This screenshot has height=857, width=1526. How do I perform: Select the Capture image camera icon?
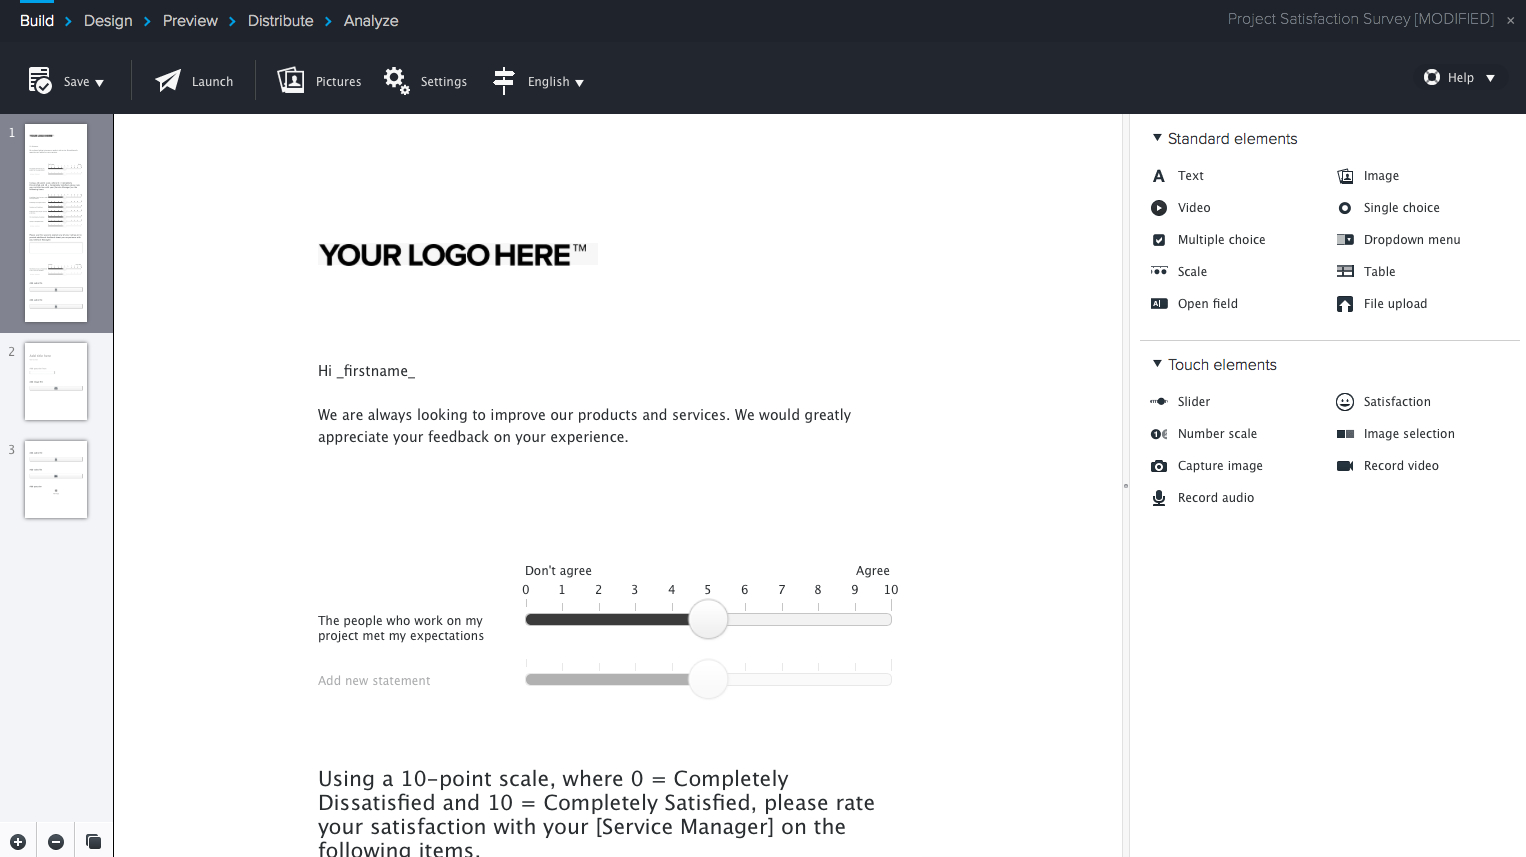[x=1159, y=466]
